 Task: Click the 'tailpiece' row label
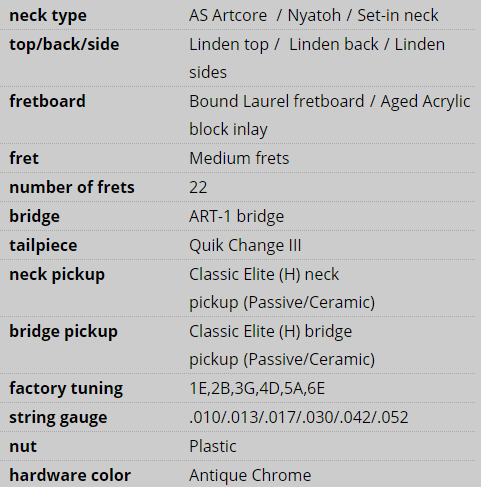43,246
